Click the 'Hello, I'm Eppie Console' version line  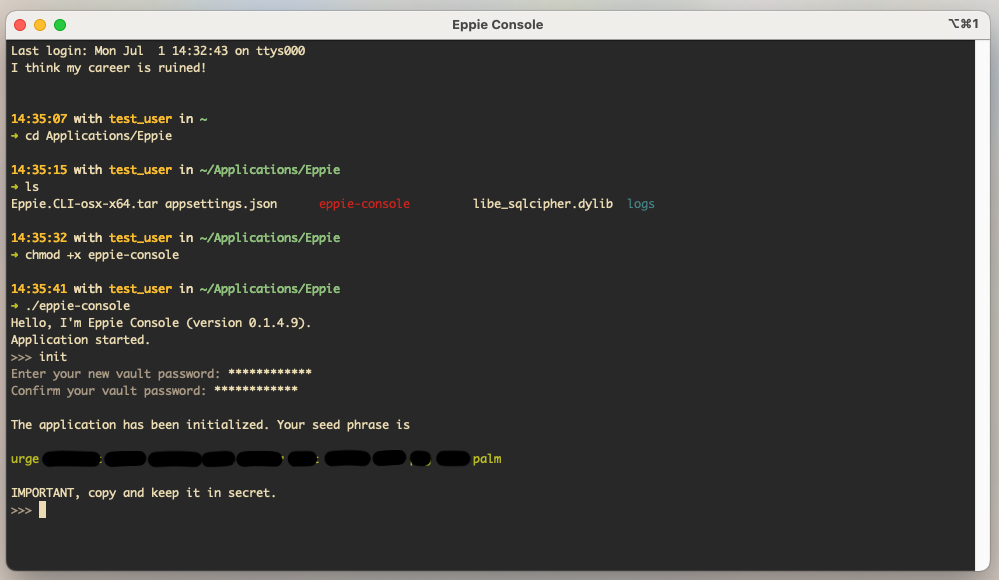[x=161, y=323]
